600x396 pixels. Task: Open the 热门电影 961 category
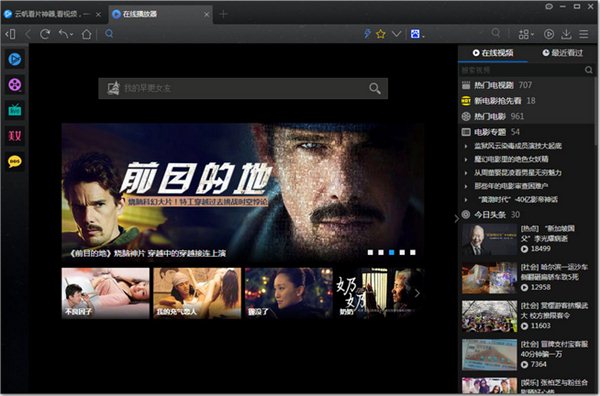(527, 116)
